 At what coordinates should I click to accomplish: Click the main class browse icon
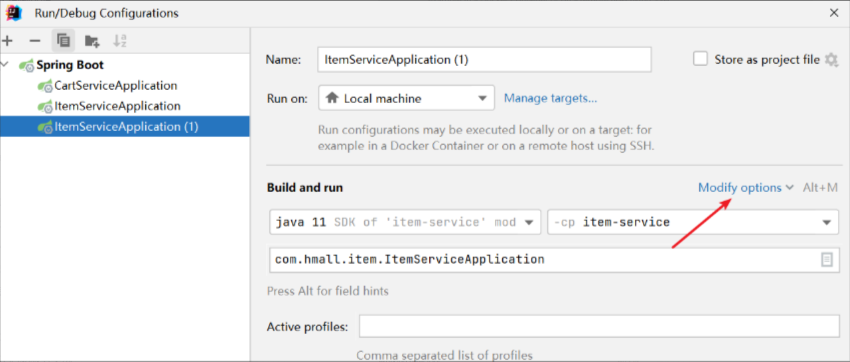tap(827, 260)
